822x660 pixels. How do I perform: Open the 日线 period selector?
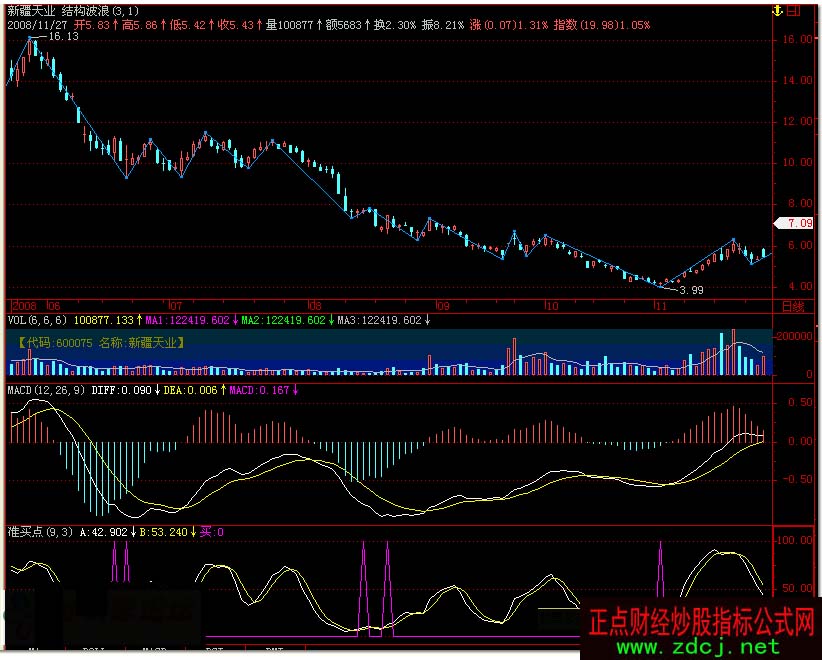(x=792, y=305)
